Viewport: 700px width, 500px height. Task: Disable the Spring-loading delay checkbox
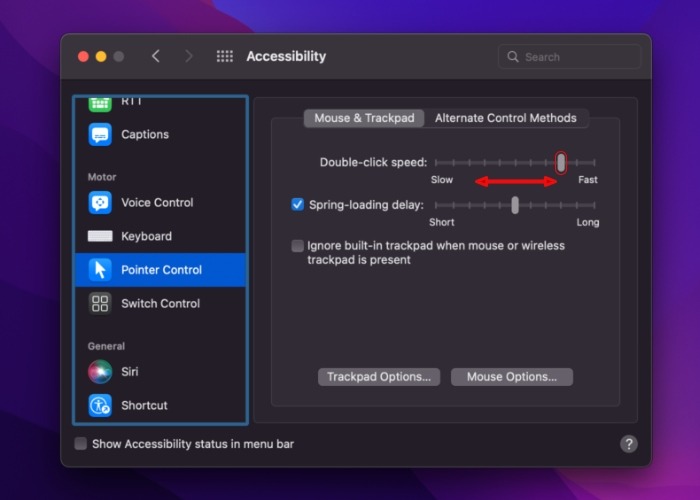[x=298, y=205]
